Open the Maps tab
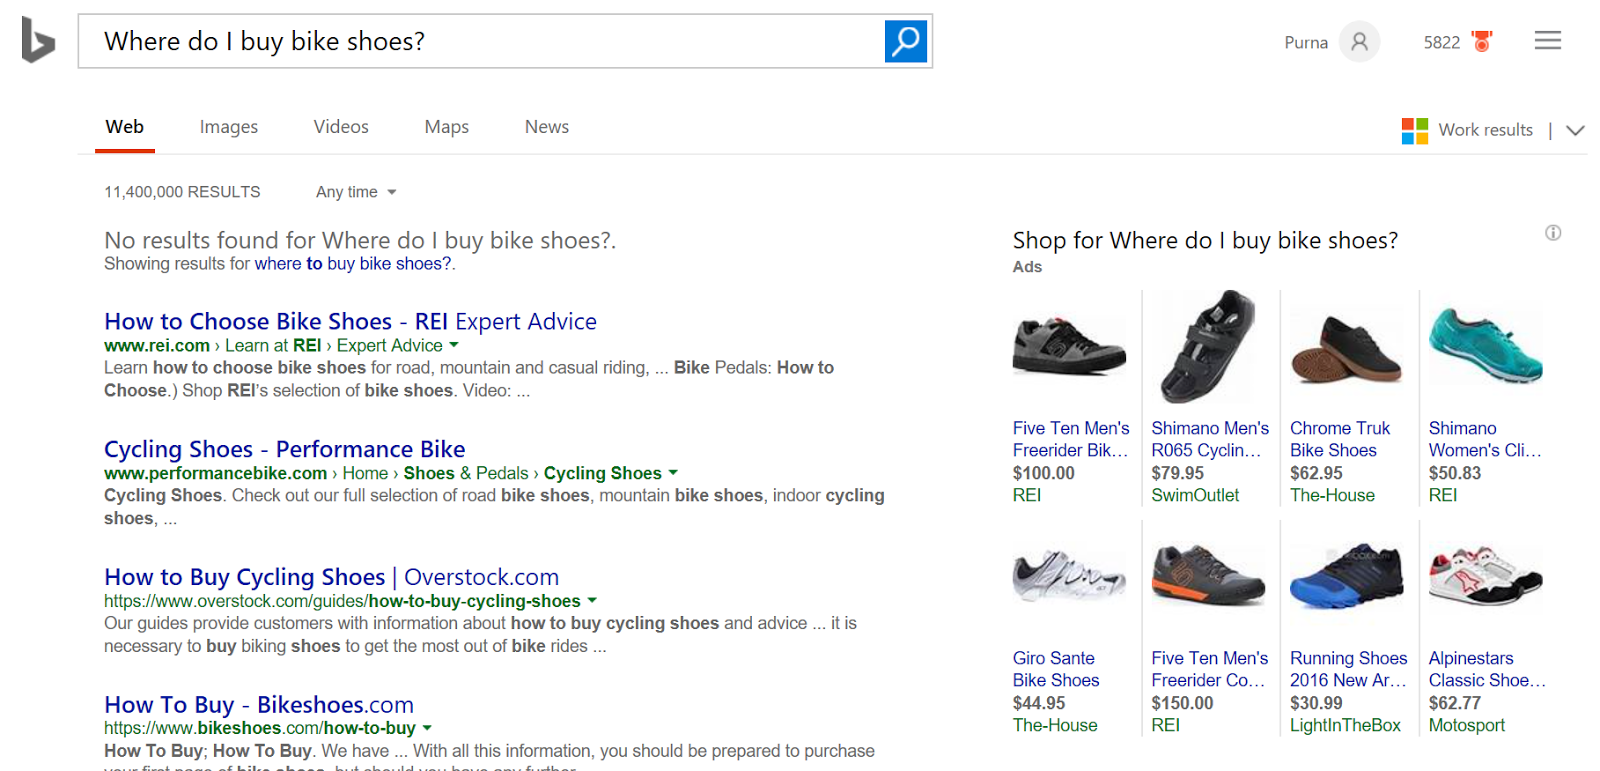The image size is (1600, 771). click(x=446, y=127)
